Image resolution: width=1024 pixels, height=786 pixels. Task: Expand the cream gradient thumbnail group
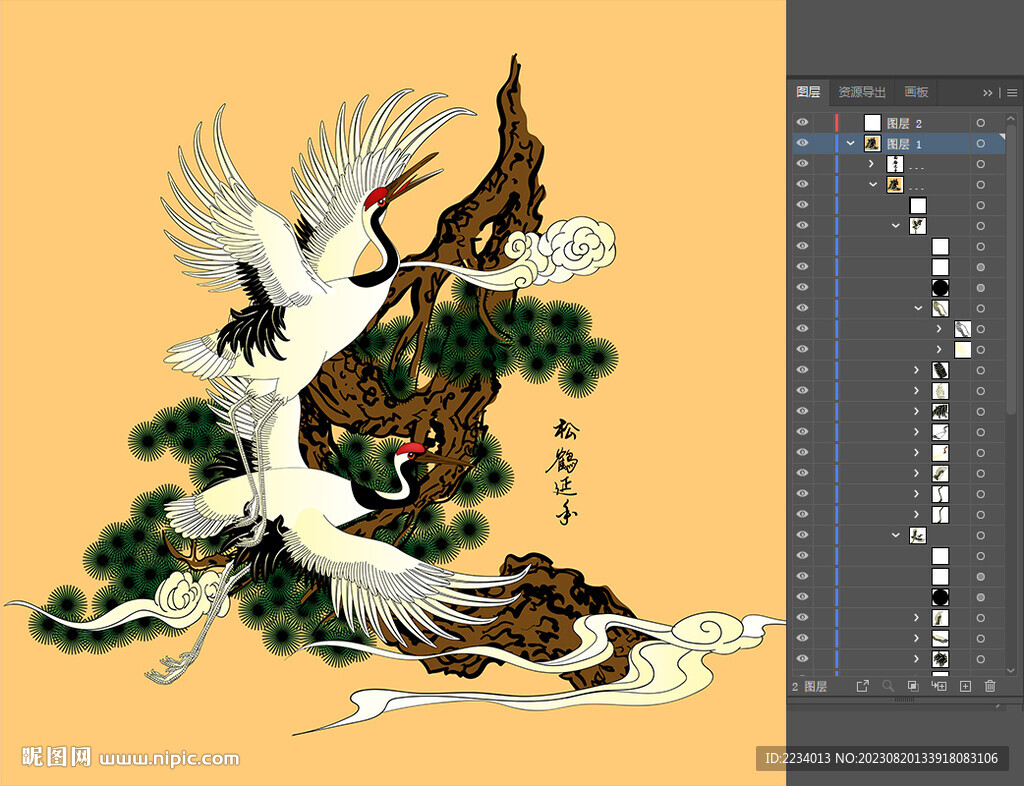(939, 349)
